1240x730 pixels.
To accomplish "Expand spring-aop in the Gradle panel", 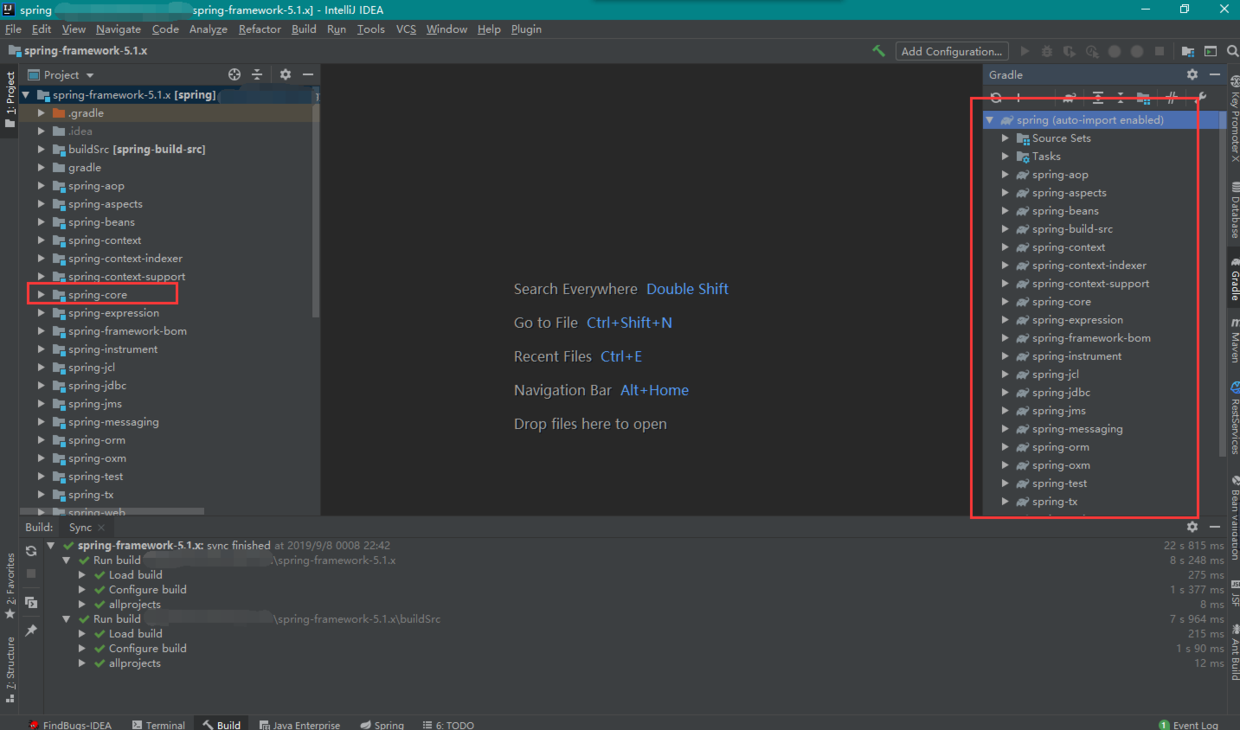I will [x=1005, y=174].
